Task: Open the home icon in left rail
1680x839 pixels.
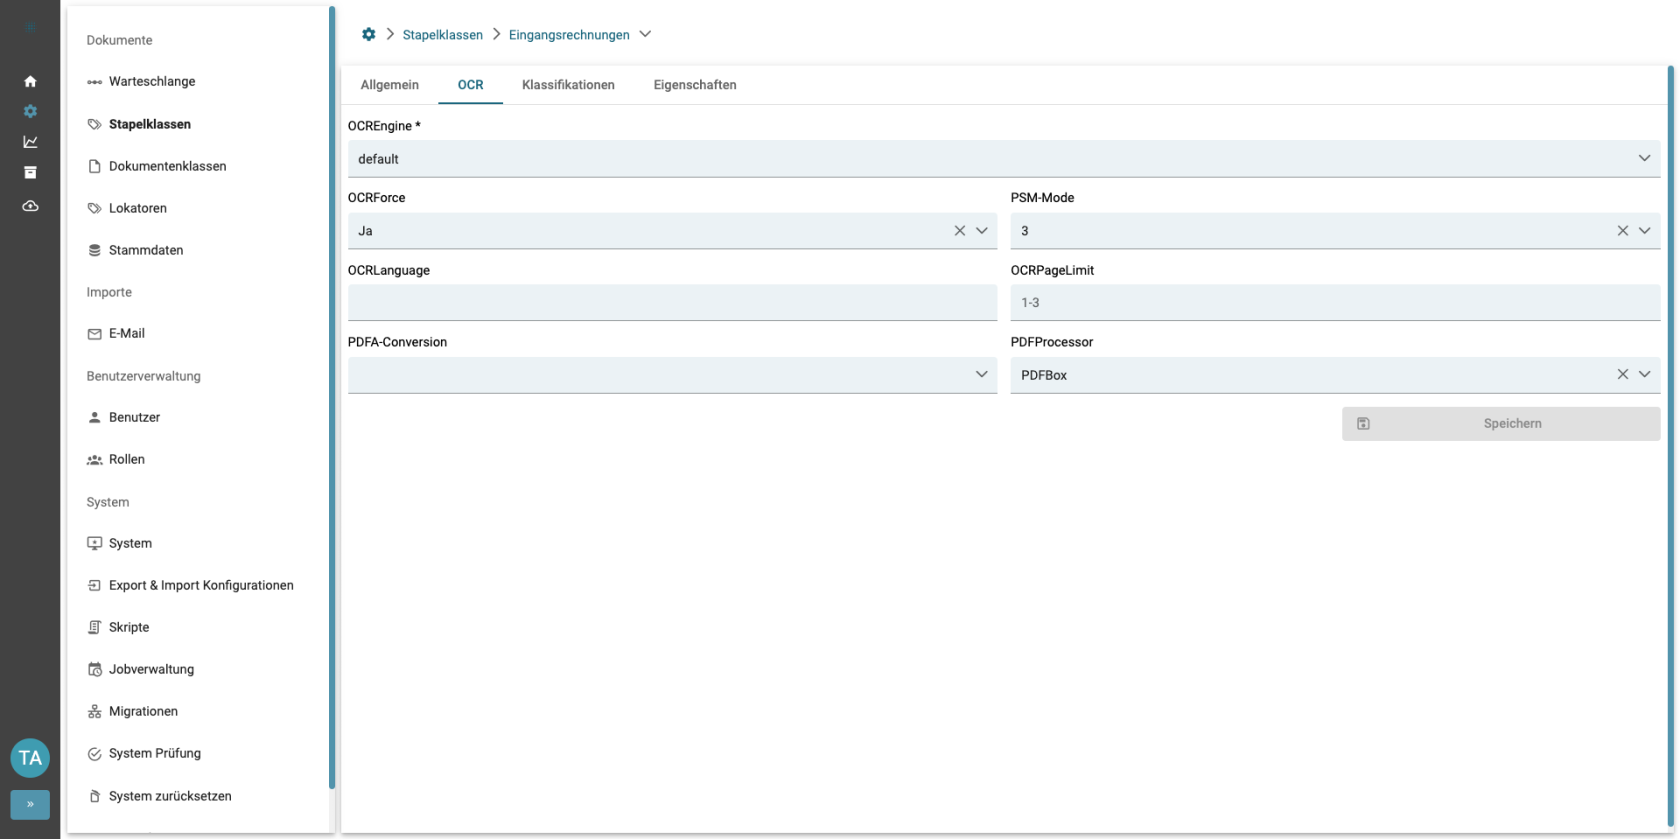Action: (30, 81)
